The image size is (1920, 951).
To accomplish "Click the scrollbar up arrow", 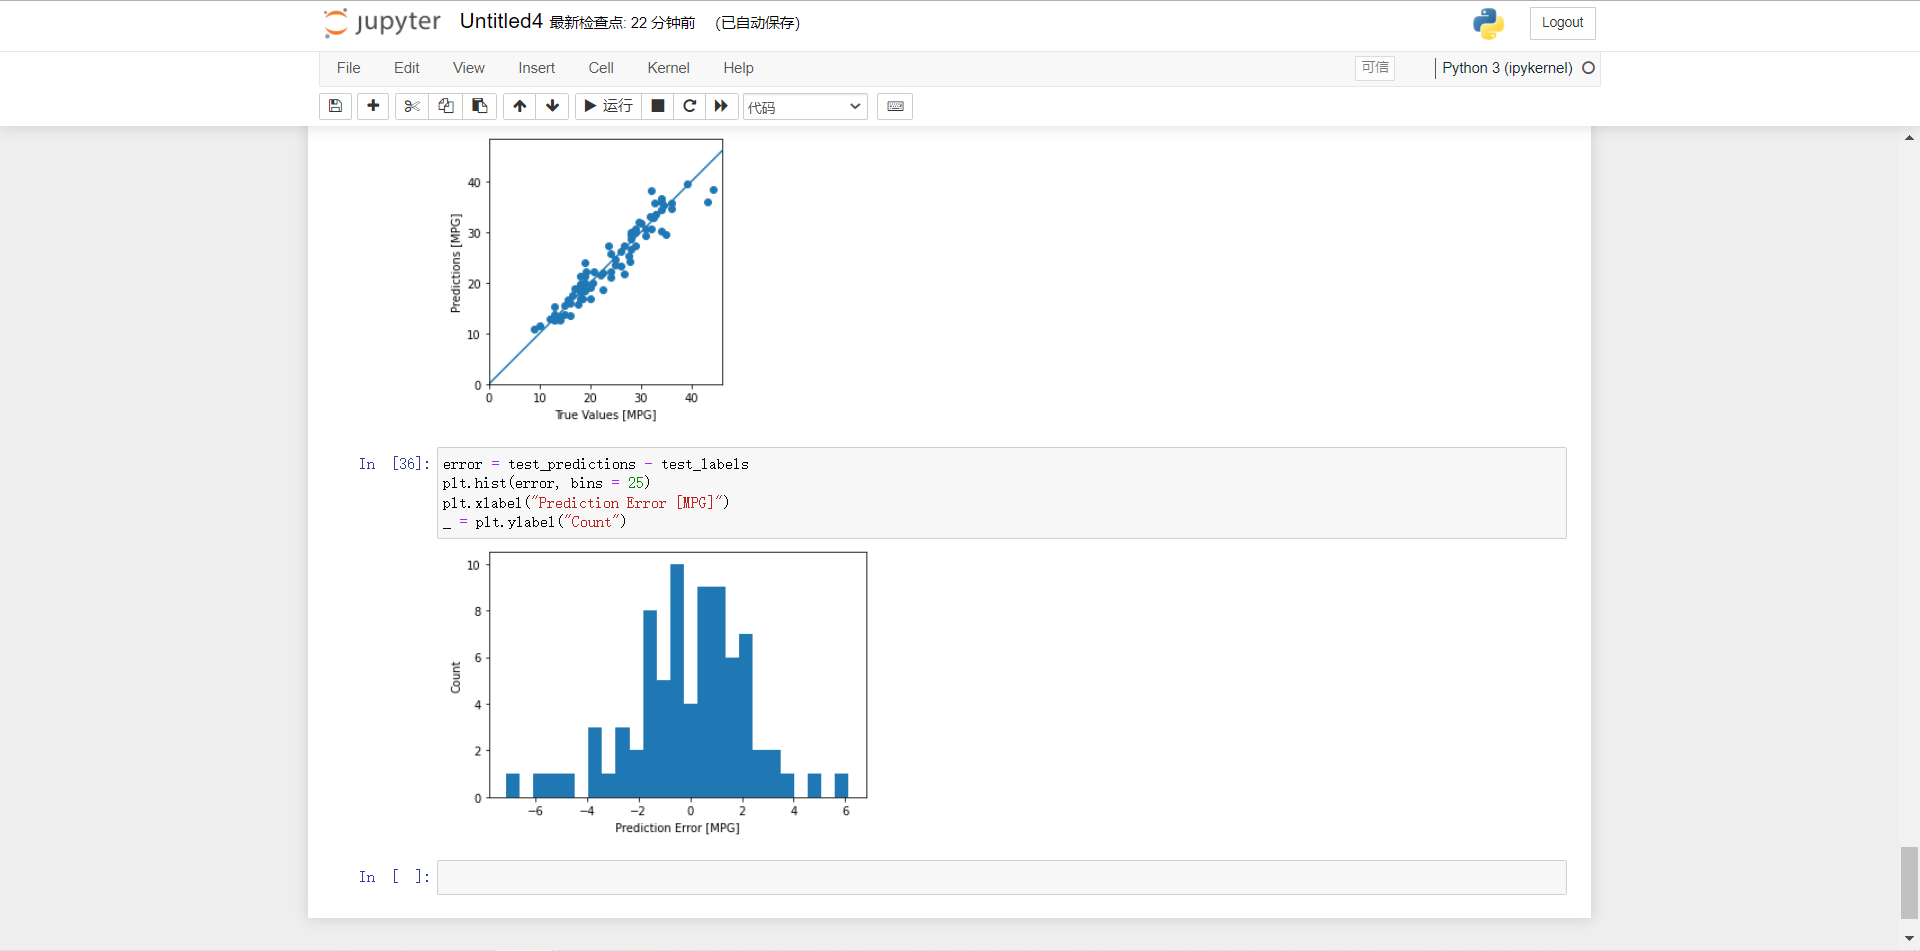I will point(1910,138).
